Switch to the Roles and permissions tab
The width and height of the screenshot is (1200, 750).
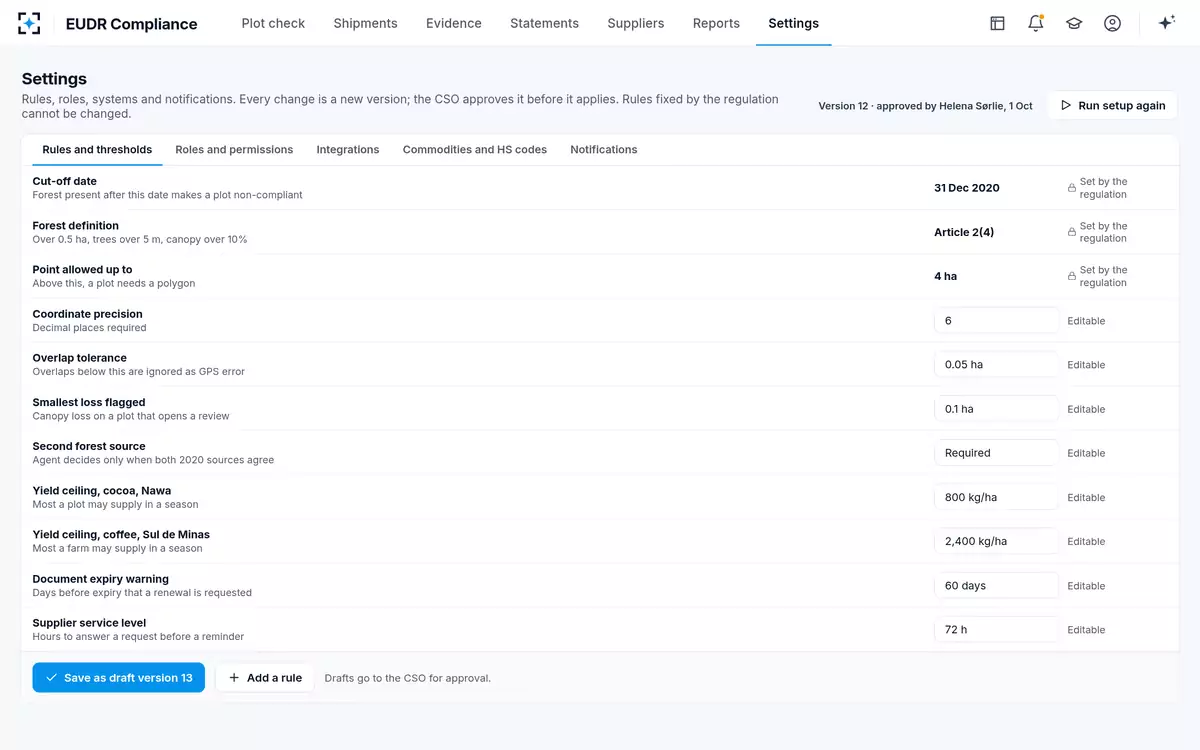pos(234,150)
